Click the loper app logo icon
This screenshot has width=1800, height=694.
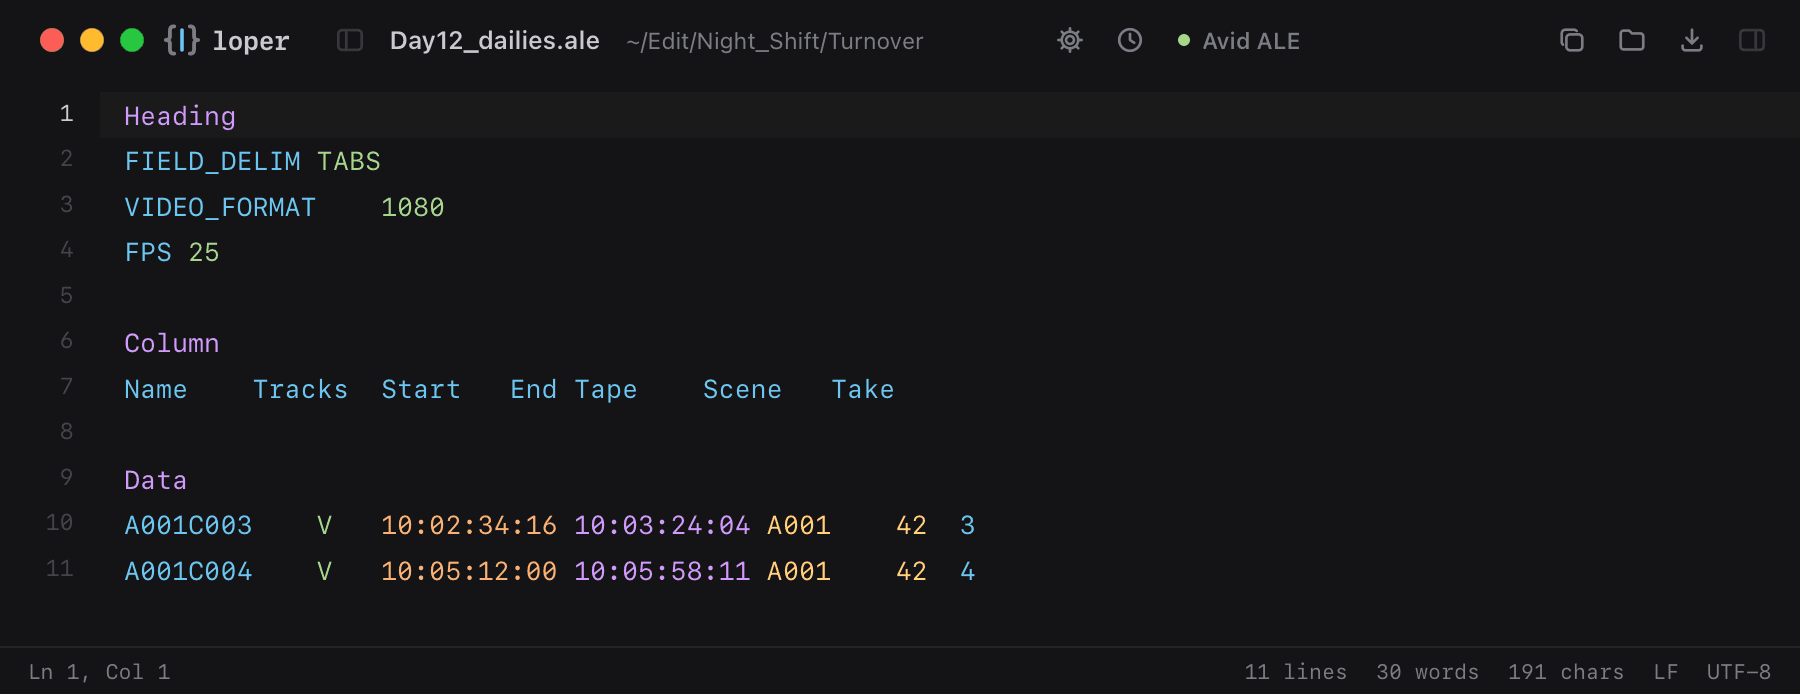[182, 40]
